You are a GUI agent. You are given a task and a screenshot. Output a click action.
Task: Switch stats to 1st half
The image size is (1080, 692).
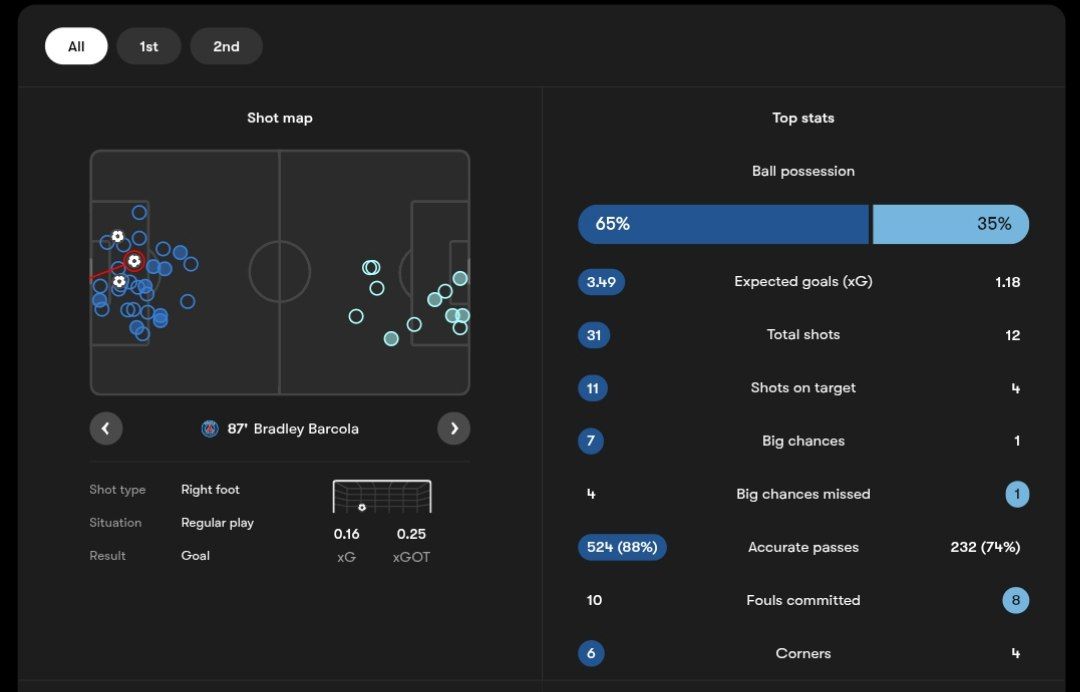point(149,46)
